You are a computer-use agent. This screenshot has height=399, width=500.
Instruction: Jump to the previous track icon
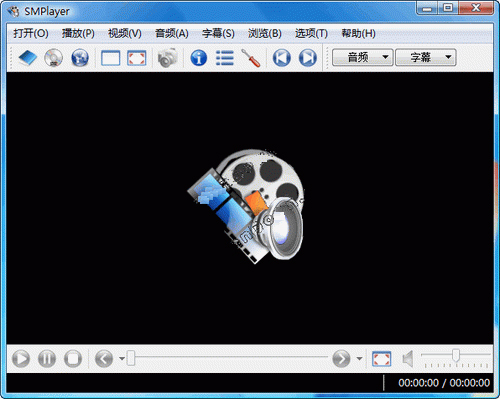[x=282, y=58]
